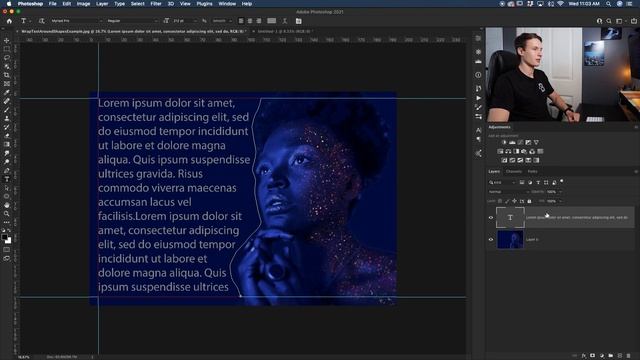This screenshot has height=360, width=640.
Task: Switch to the Paths tab
Action: click(x=533, y=171)
